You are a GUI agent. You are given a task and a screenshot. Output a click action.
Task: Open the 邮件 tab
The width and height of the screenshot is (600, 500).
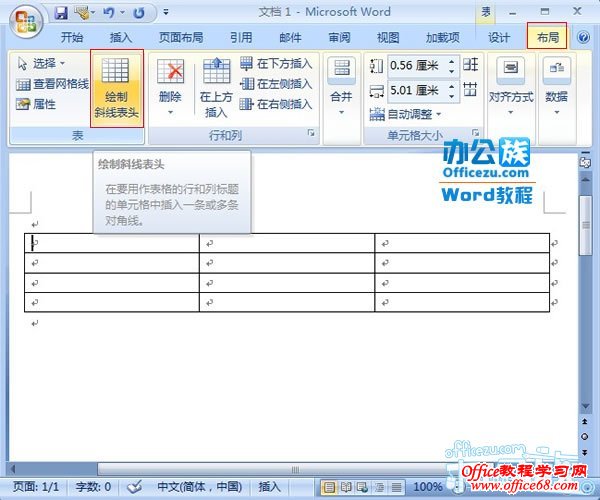(x=290, y=37)
